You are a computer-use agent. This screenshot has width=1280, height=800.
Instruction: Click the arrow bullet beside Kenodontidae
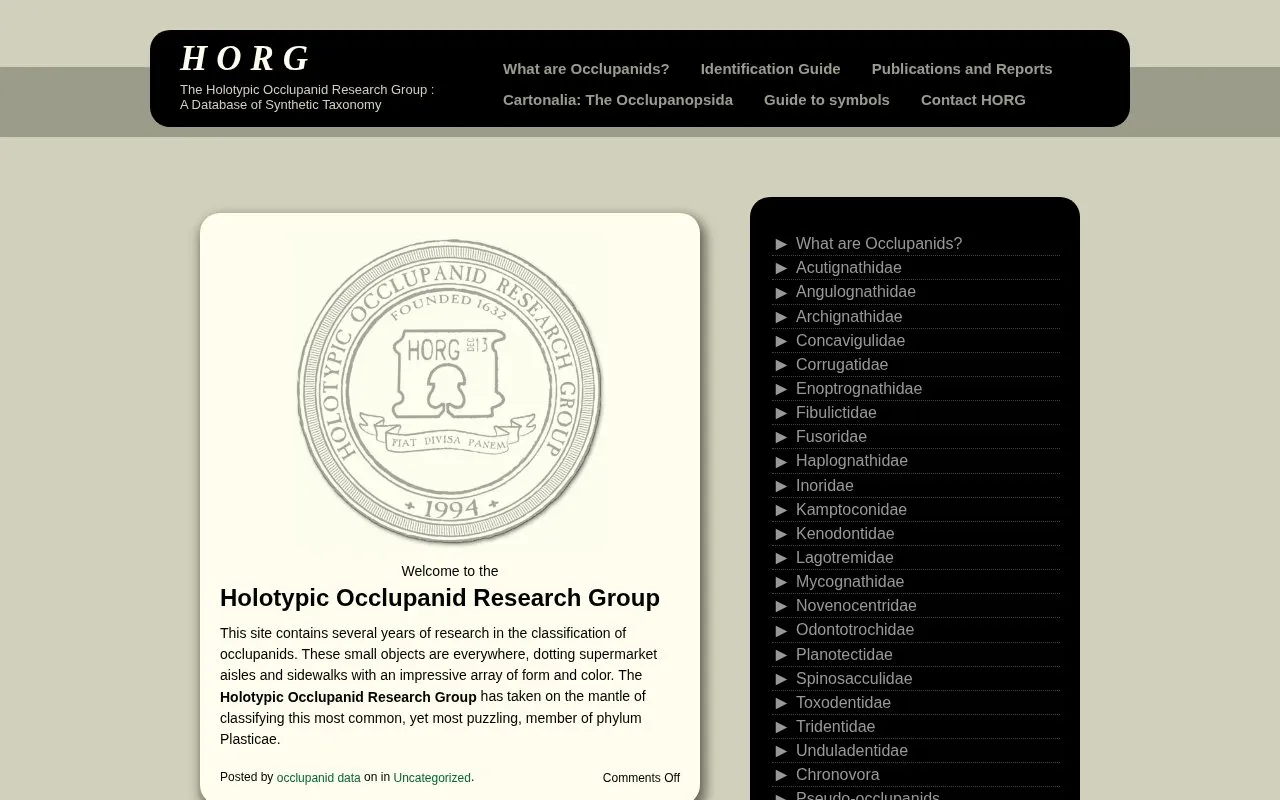[x=782, y=534]
